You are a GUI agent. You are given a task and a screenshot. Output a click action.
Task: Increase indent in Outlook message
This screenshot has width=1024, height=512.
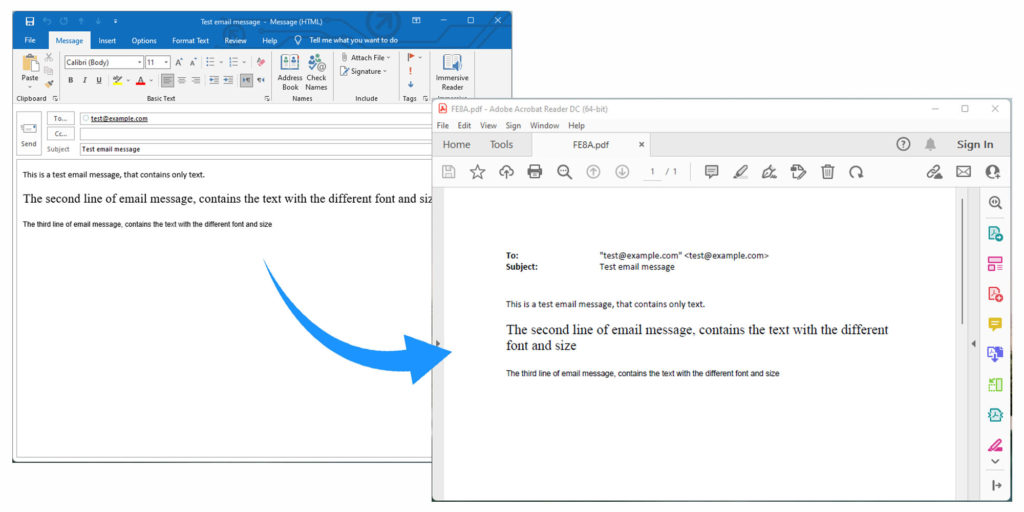tap(228, 80)
